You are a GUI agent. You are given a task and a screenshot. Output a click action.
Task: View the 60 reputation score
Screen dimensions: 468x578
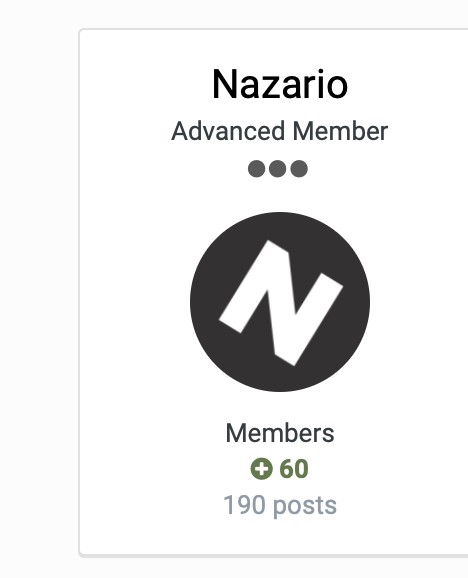tap(294, 469)
